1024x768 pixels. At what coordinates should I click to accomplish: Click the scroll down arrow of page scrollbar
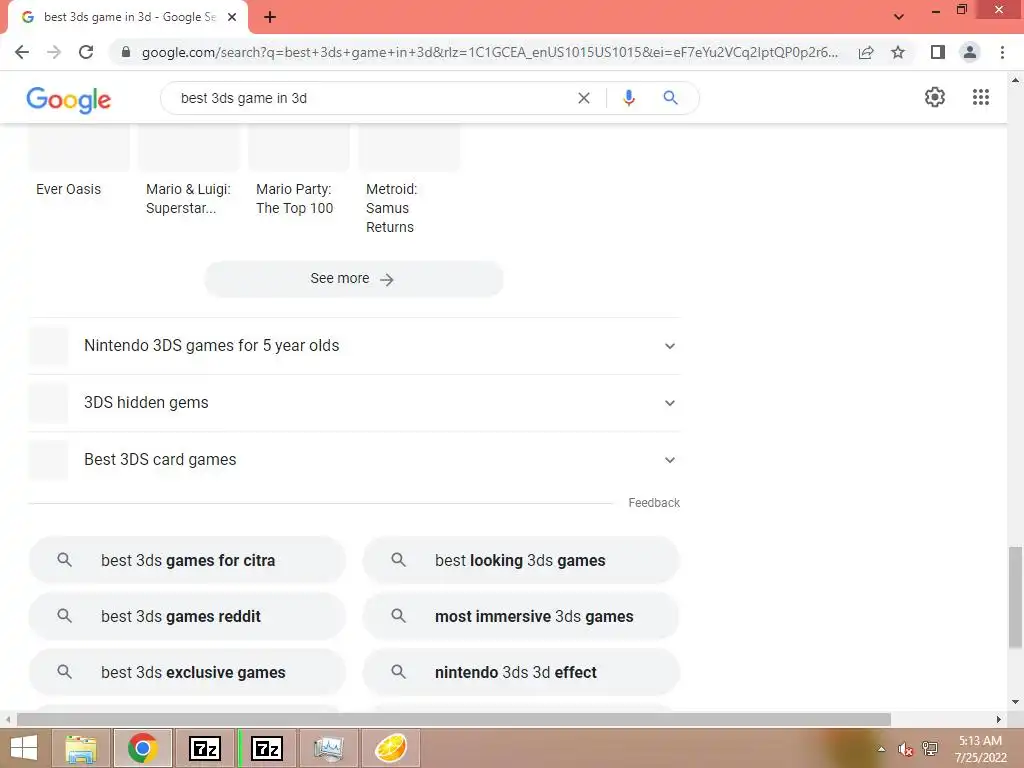1015,703
